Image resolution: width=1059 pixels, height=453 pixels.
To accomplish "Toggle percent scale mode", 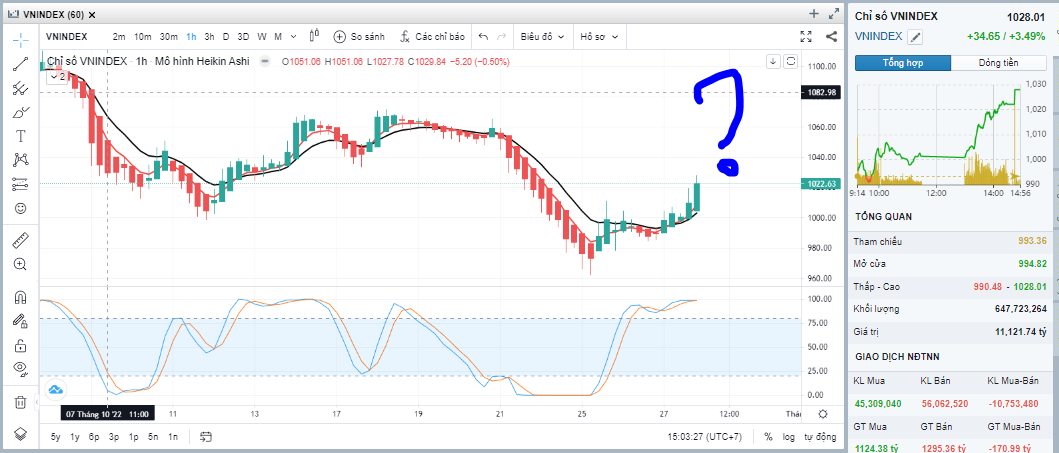I will click(x=769, y=436).
